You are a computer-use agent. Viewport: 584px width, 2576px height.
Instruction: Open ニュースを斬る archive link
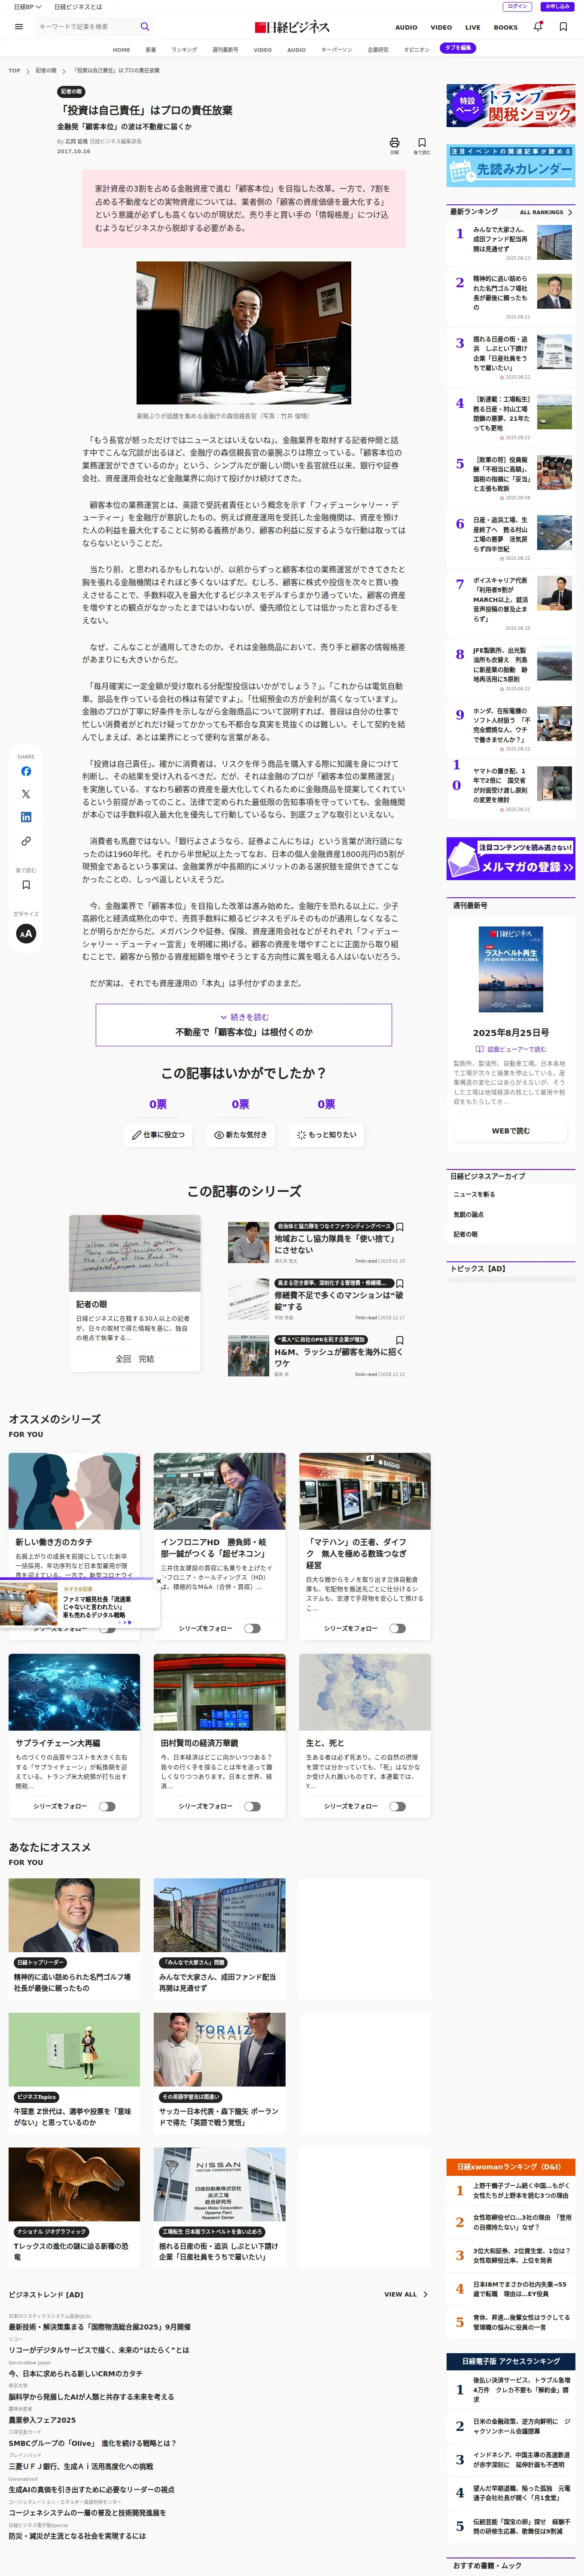click(474, 1194)
